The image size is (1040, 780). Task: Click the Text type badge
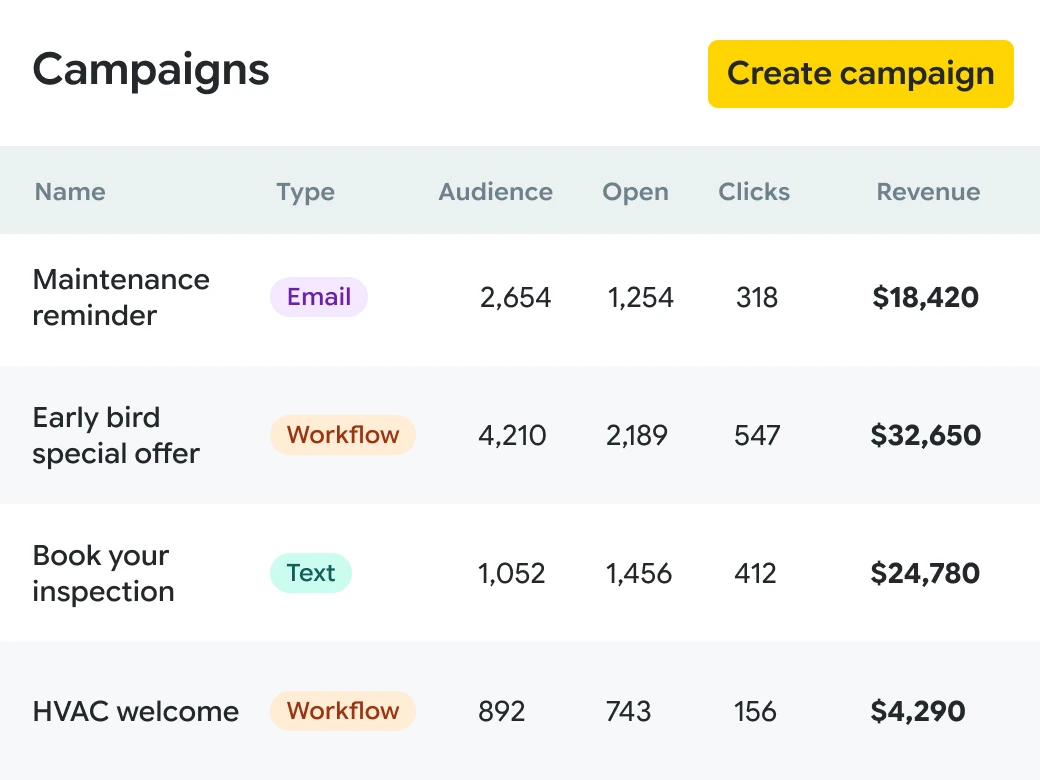click(310, 572)
